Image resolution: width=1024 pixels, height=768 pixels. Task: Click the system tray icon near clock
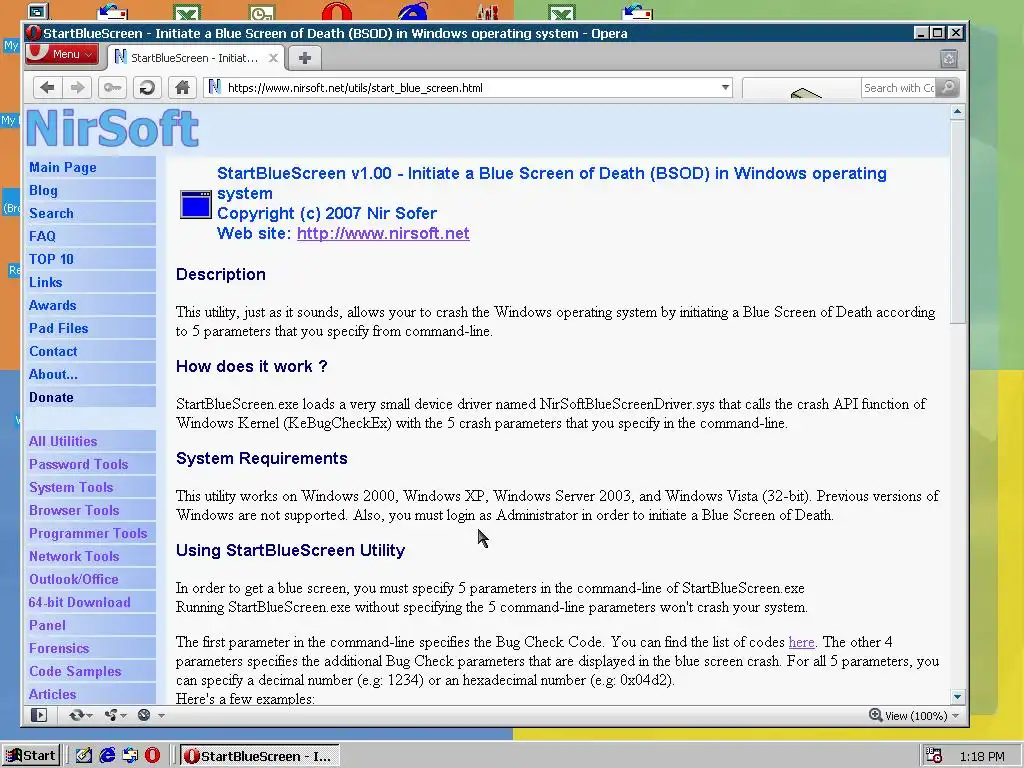coord(934,756)
